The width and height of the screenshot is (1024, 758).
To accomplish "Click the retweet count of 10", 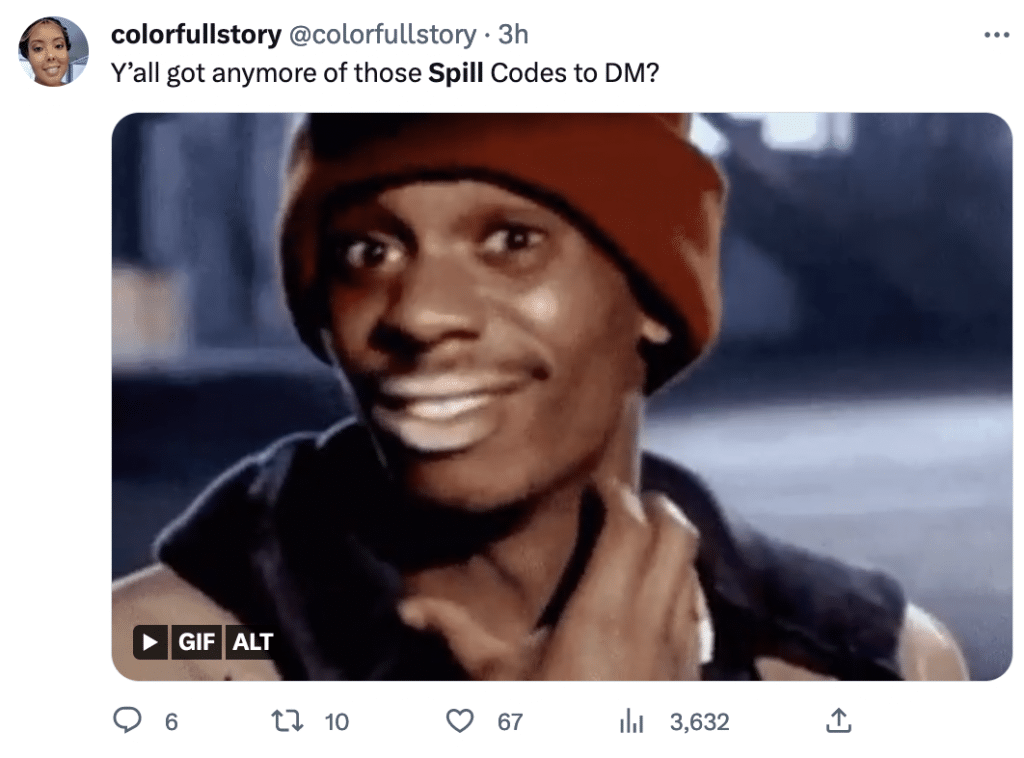I will point(337,721).
